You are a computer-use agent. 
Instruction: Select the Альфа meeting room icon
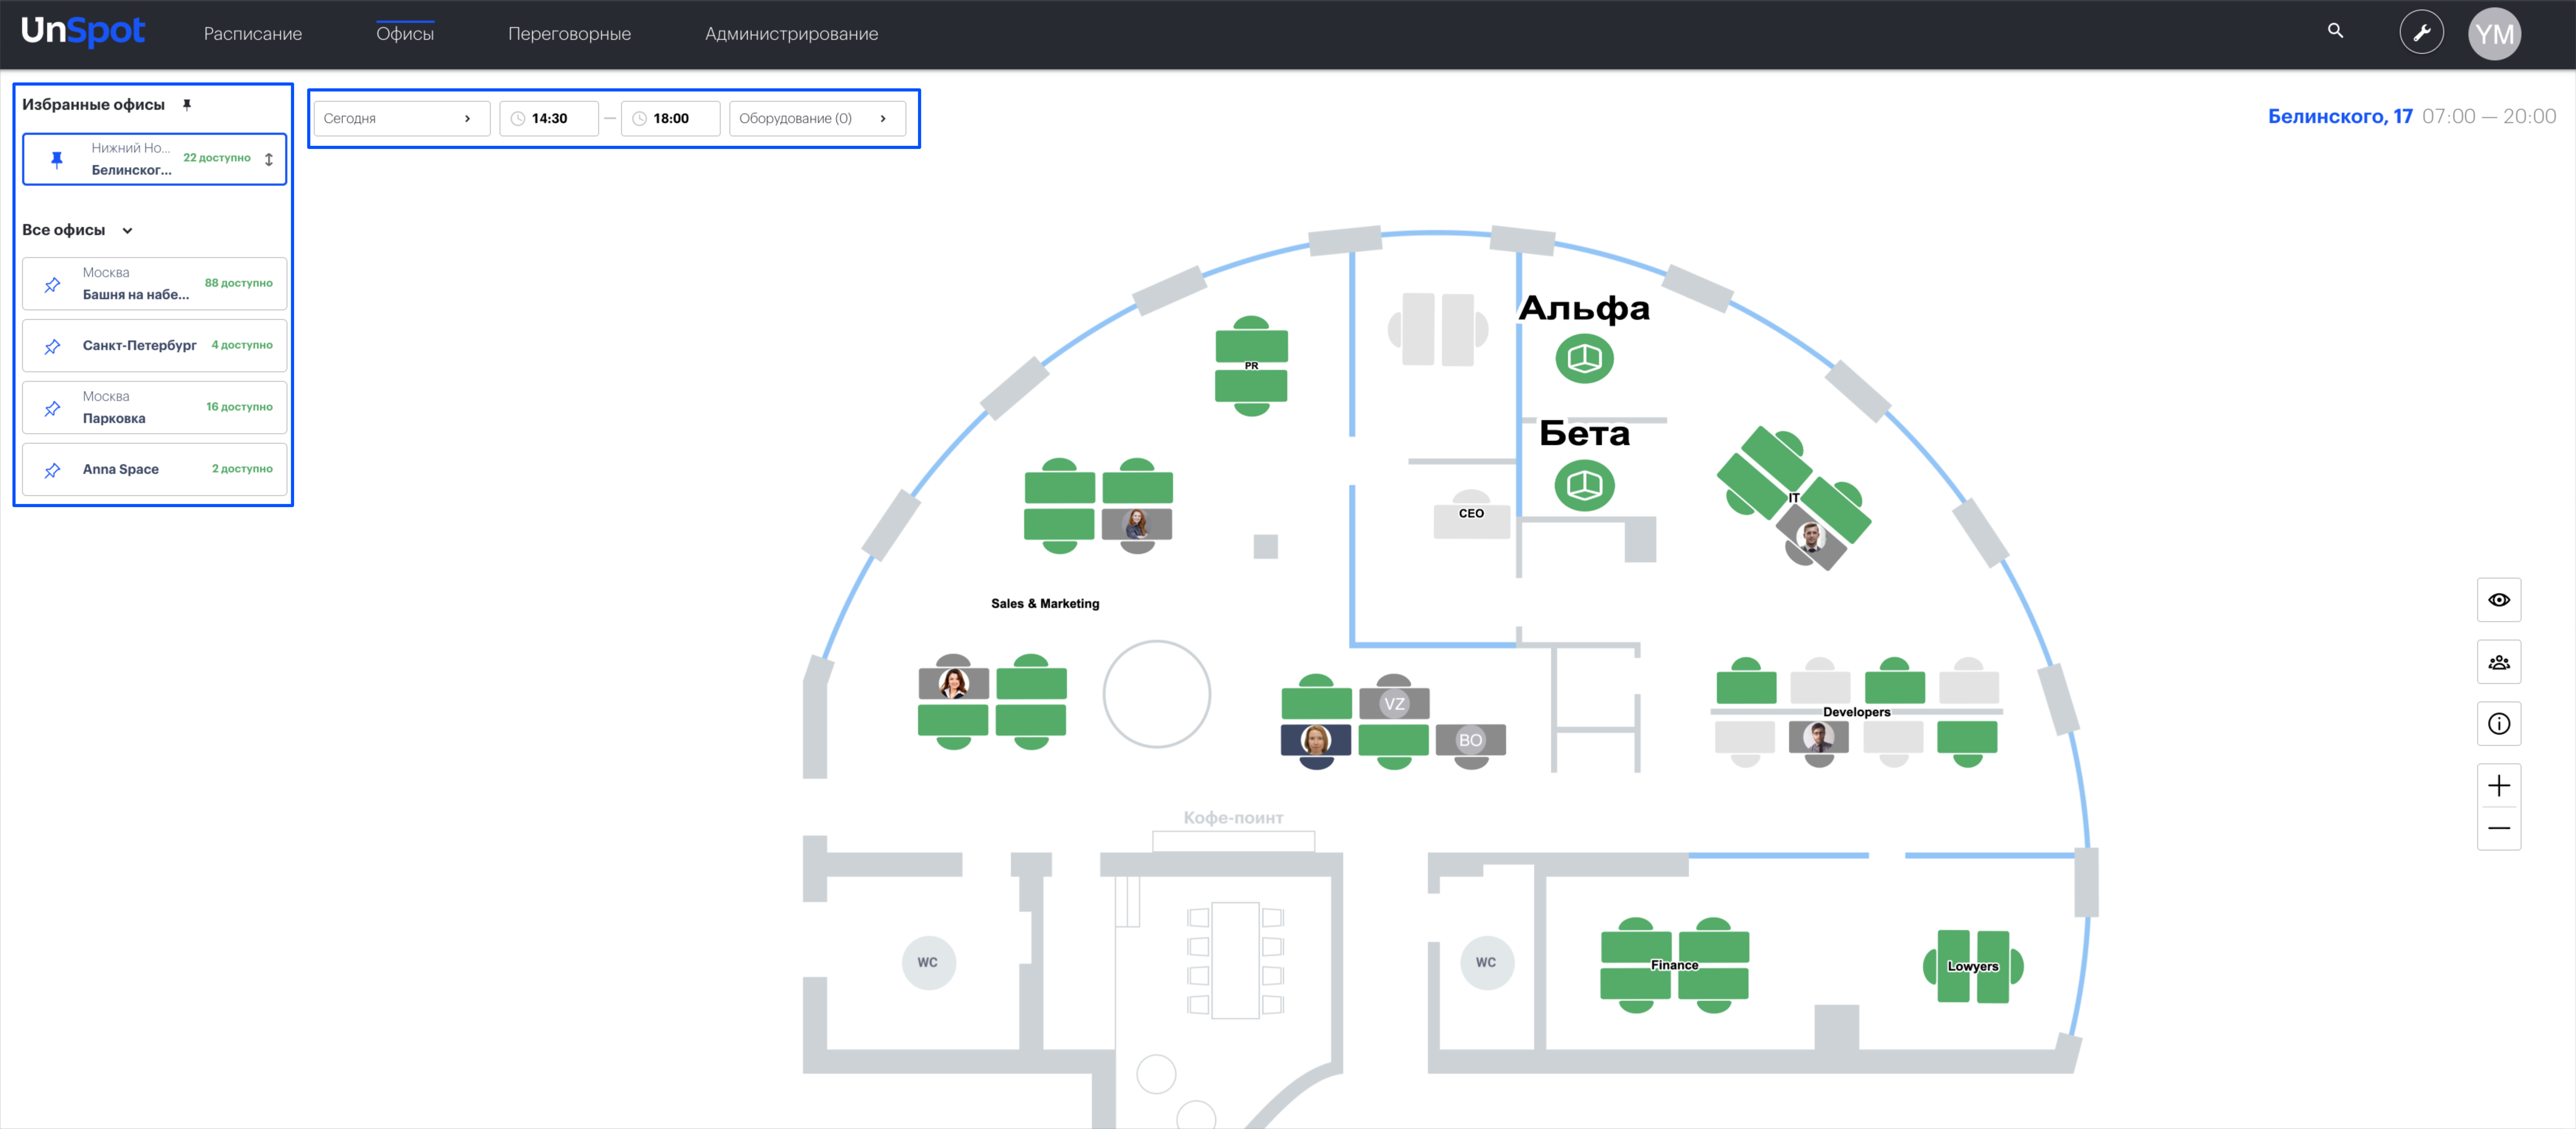[x=1584, y=359]
